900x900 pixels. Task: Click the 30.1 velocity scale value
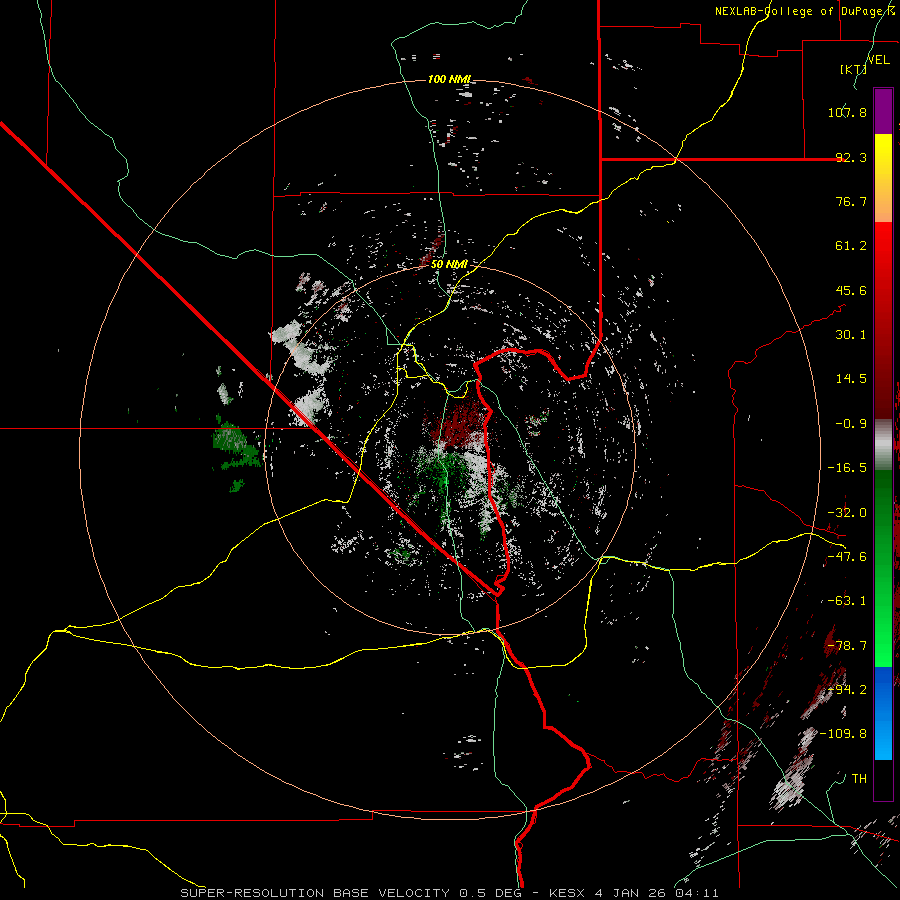851,335
